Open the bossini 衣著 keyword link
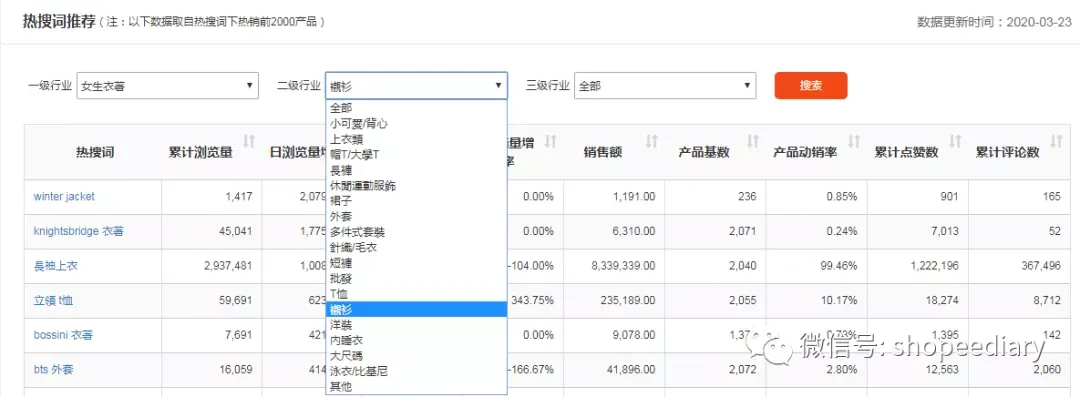The width and height of the screenshot is (1080, 397). coord(63,336)
